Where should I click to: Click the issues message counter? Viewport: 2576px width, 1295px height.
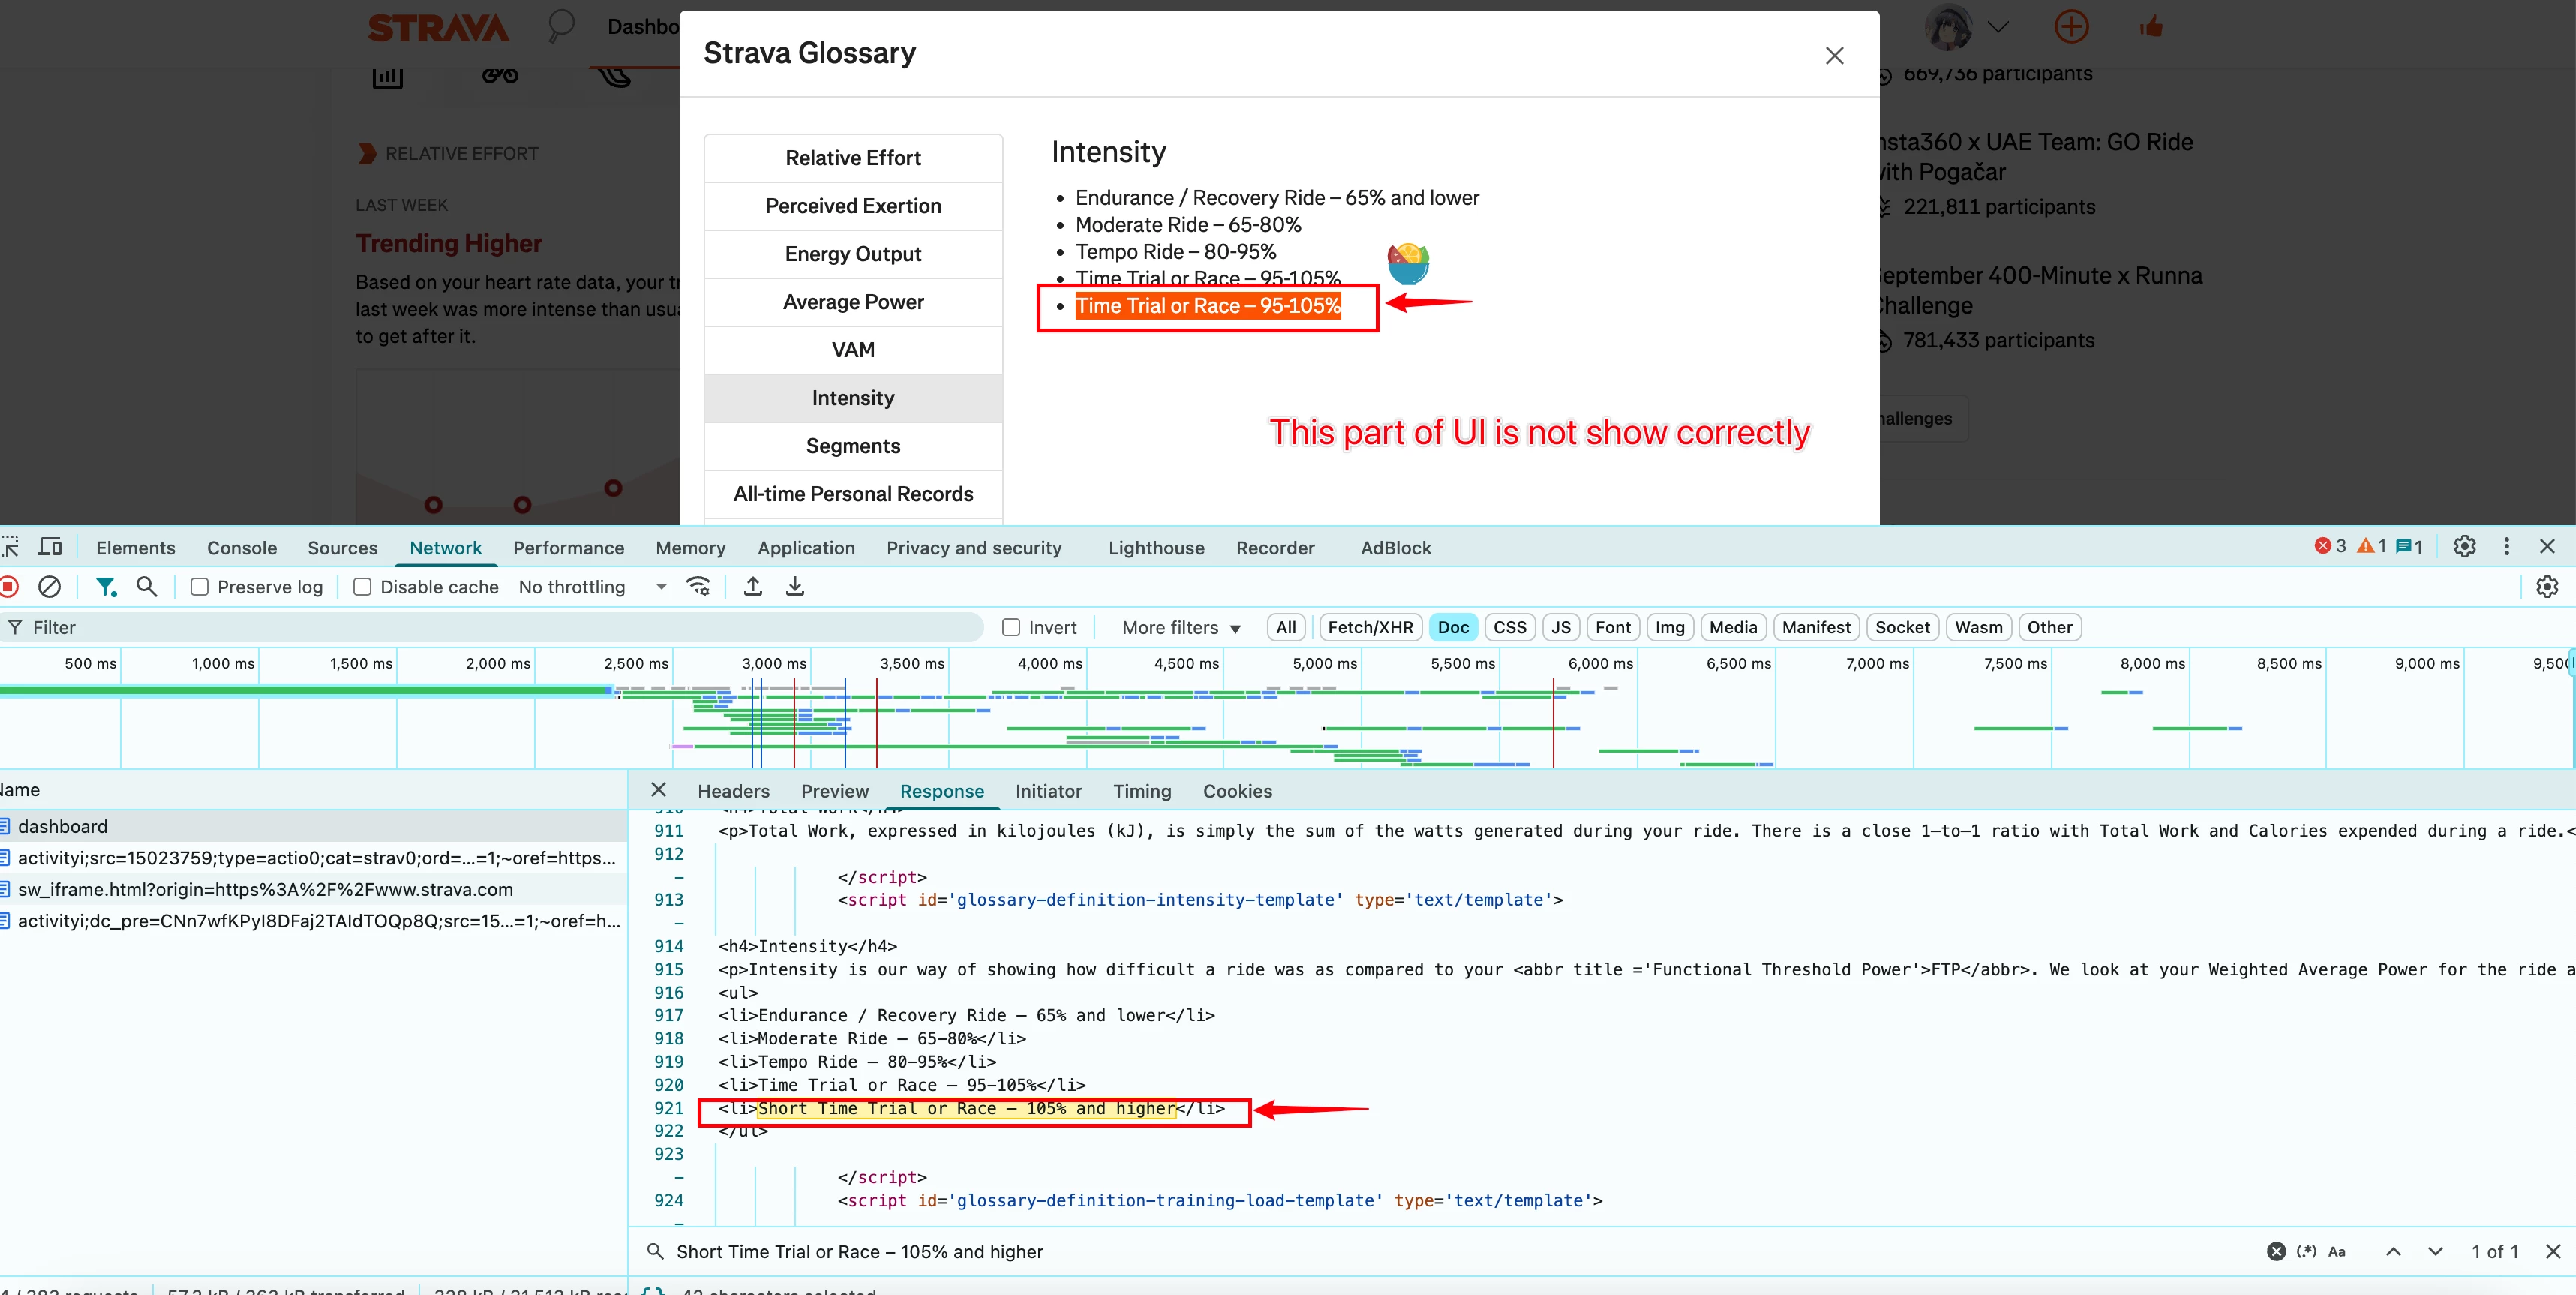tap(2409, 546)
